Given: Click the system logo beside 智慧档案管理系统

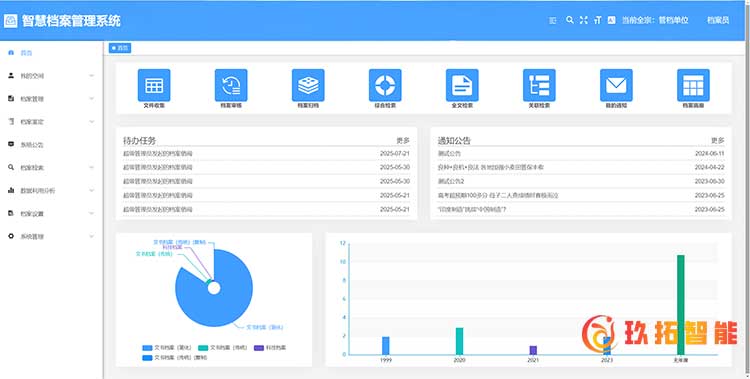Looking at the screenshot, I should (x=11, y=21).
